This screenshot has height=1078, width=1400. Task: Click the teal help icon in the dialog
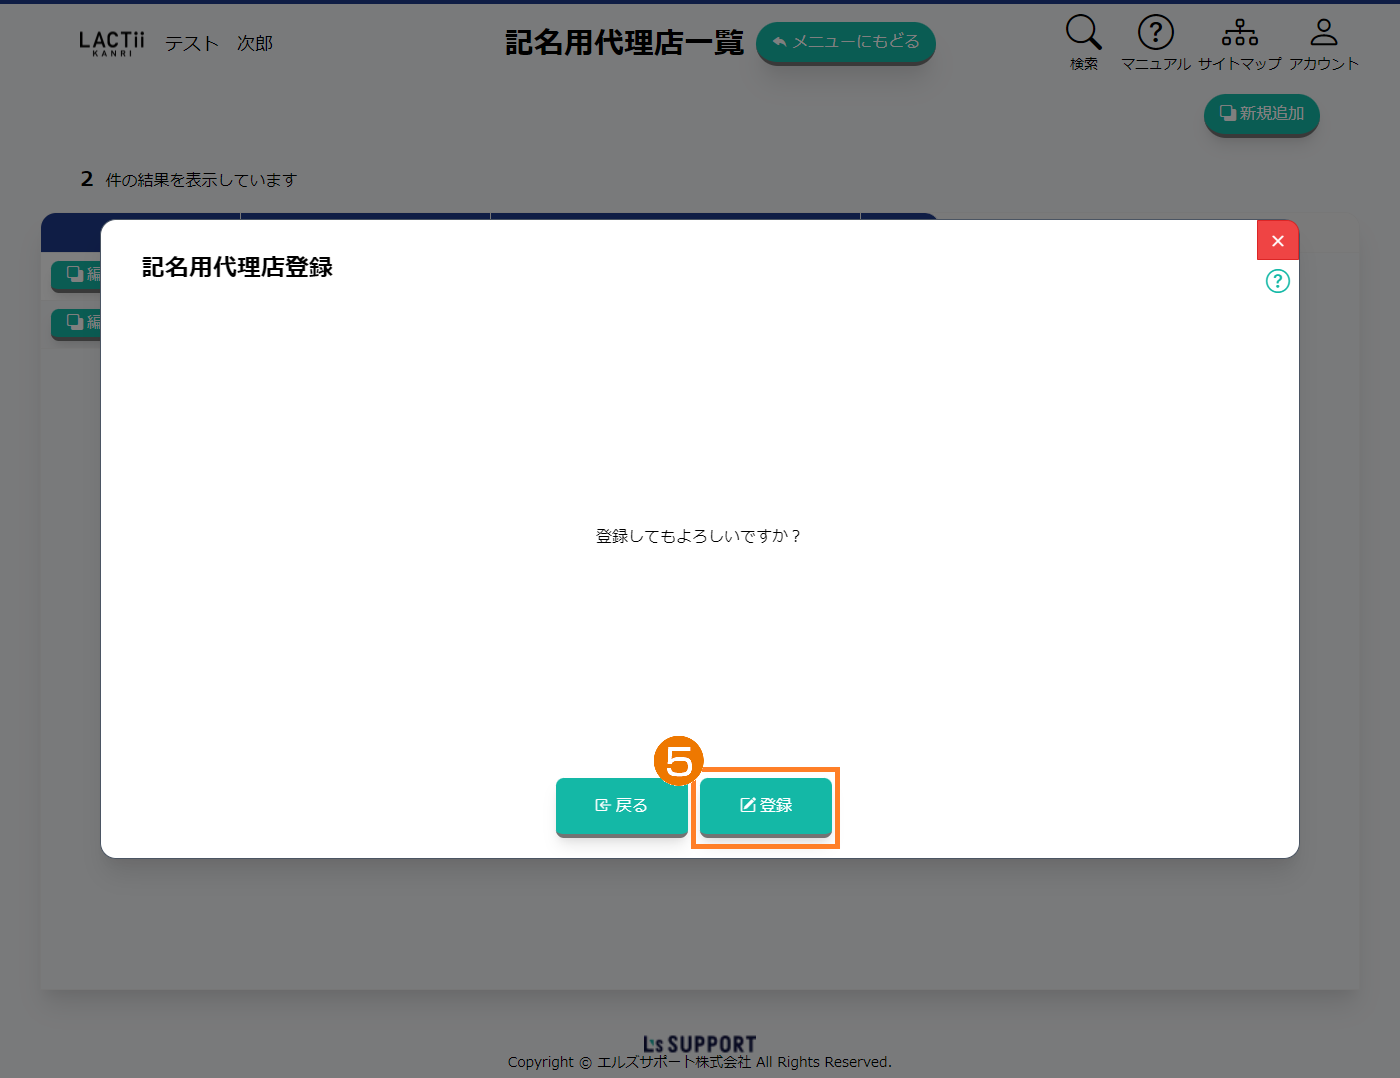coord(1277,281)
